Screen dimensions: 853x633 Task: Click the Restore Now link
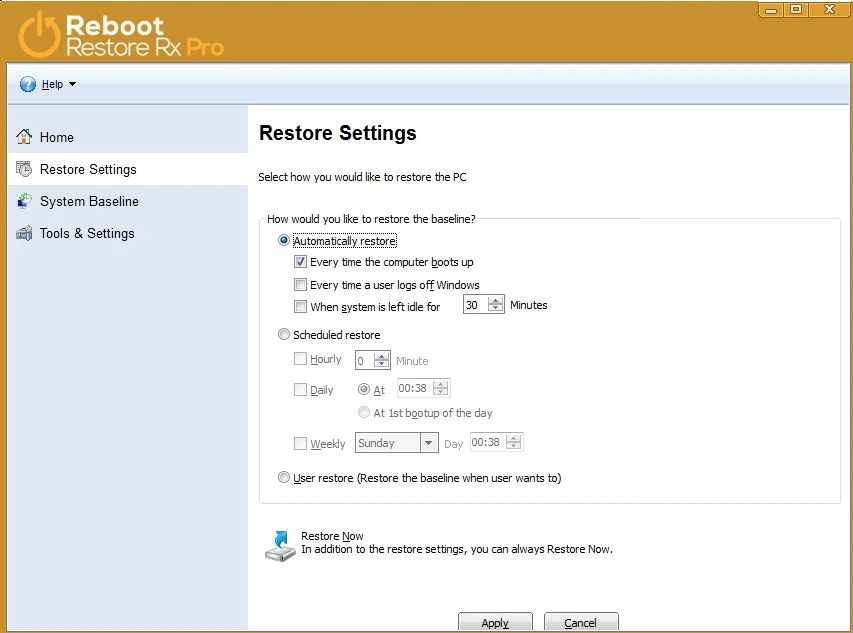[x=332, y=536]
